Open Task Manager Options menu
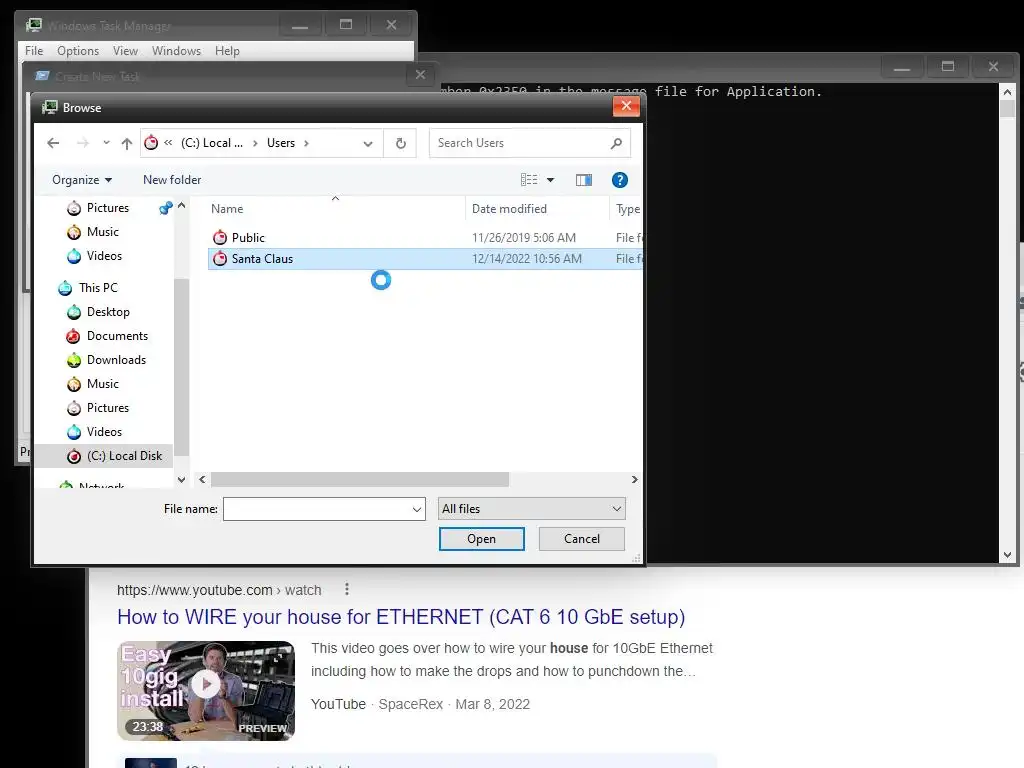The width and height of the screenshot is (1024, 768). click(x=78, y=51)
